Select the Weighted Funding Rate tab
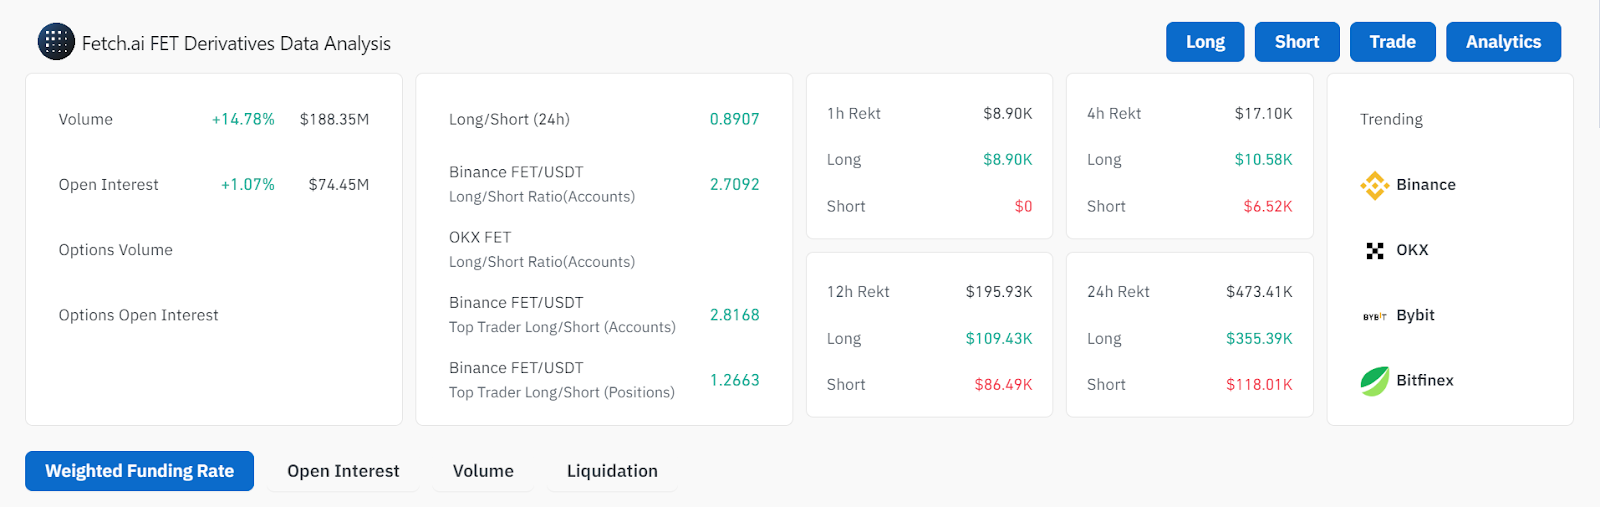The width and height of the screenshot is (1600, 507). tap(139, 471)
